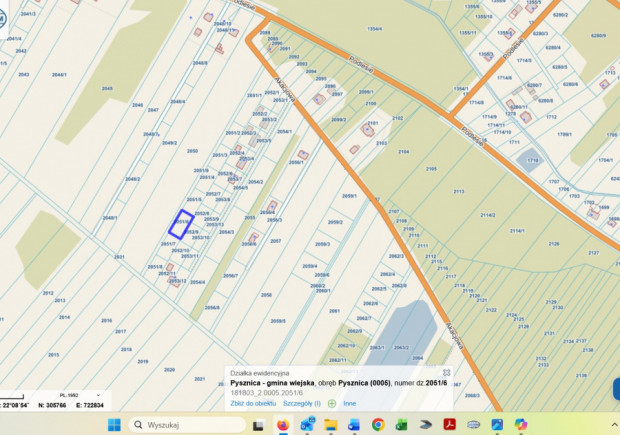
Task: Close the Działka ewidencyjna info popup
Action: [x=446, y=372]
